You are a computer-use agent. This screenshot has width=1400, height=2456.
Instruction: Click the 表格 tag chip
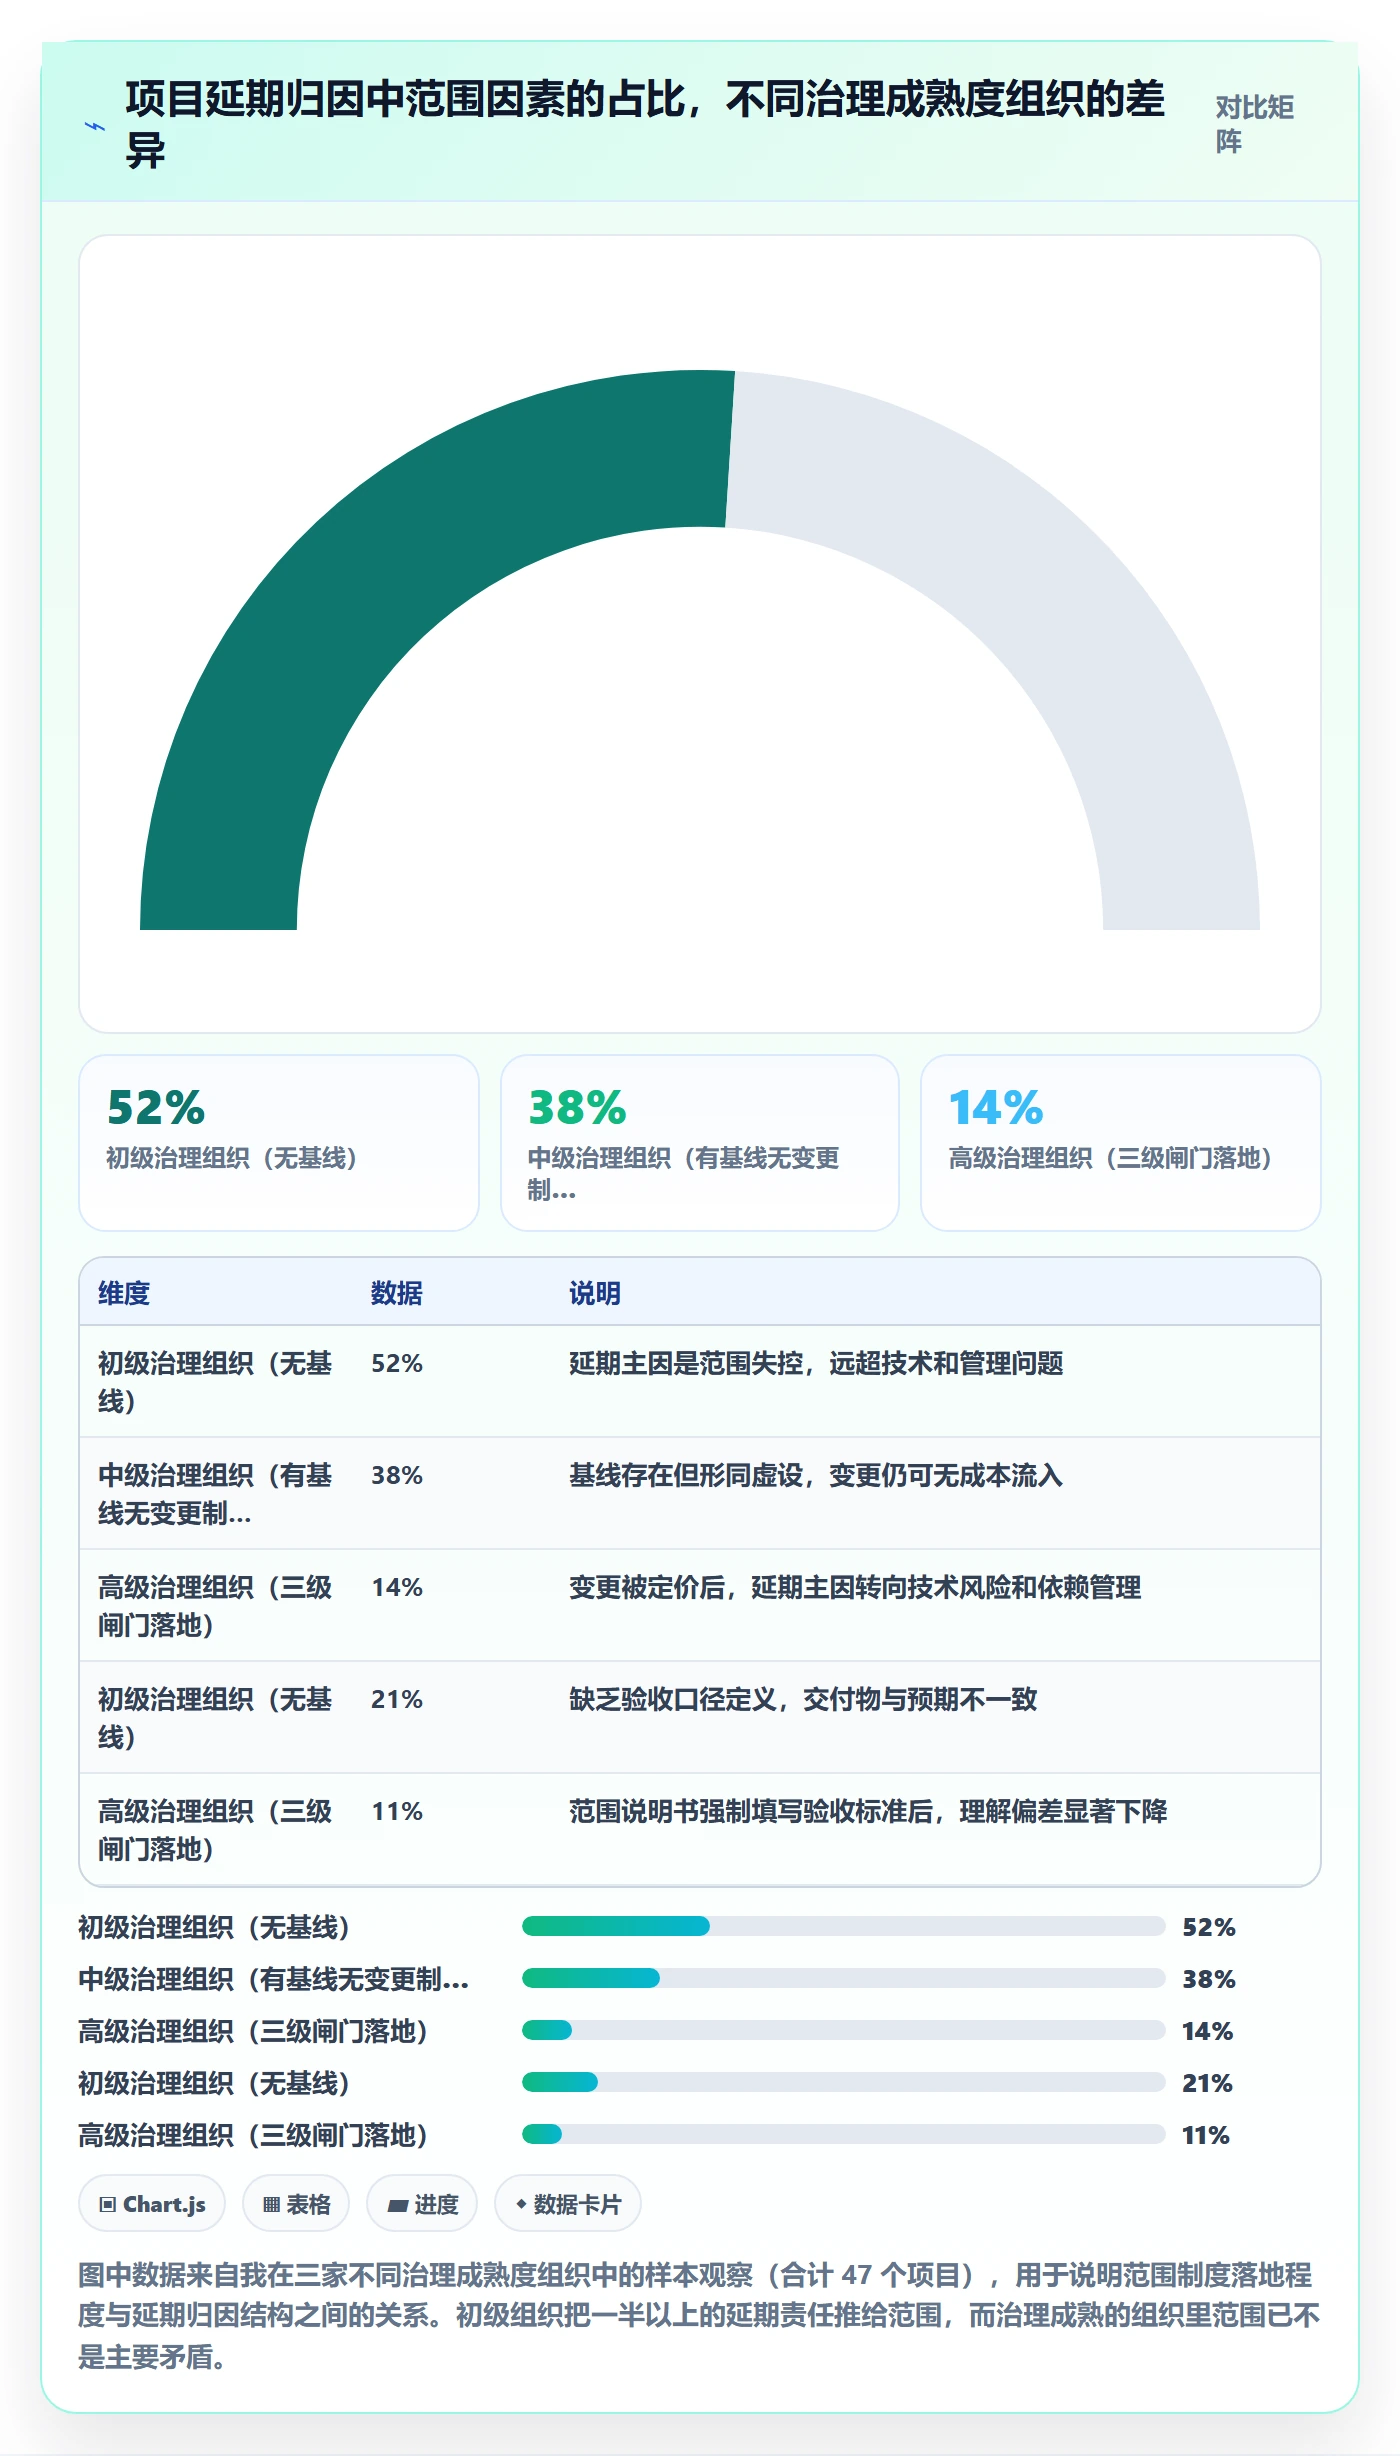pyautogui.click(x=296, y=2204)
